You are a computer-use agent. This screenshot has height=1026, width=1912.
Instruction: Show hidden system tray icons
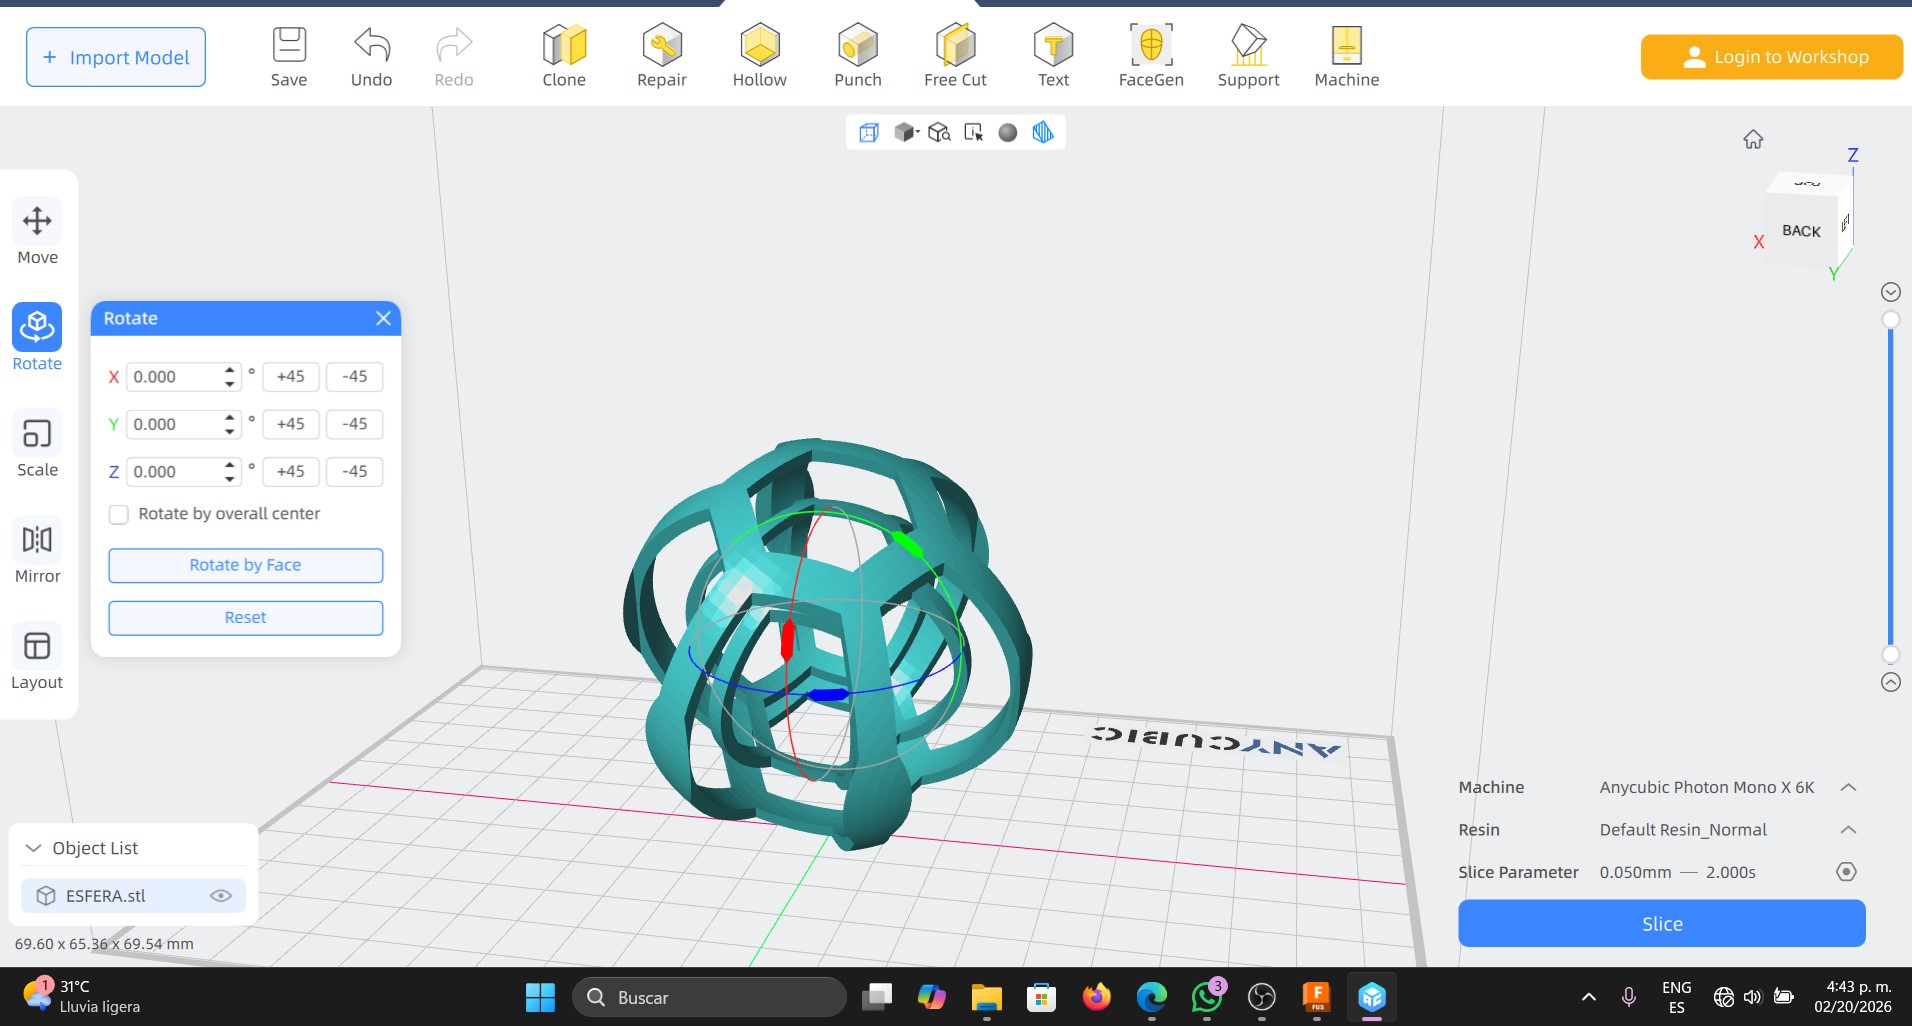tap(1589, 997)
